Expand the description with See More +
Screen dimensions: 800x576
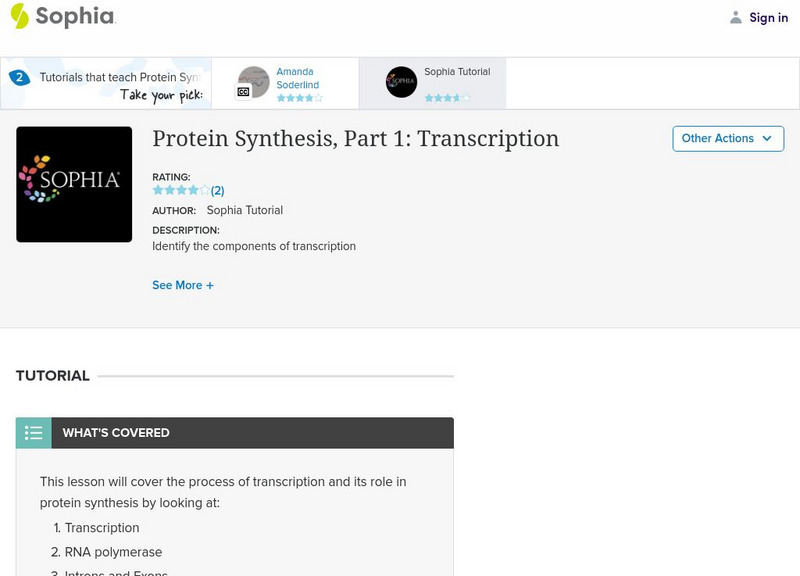(183, 285)
